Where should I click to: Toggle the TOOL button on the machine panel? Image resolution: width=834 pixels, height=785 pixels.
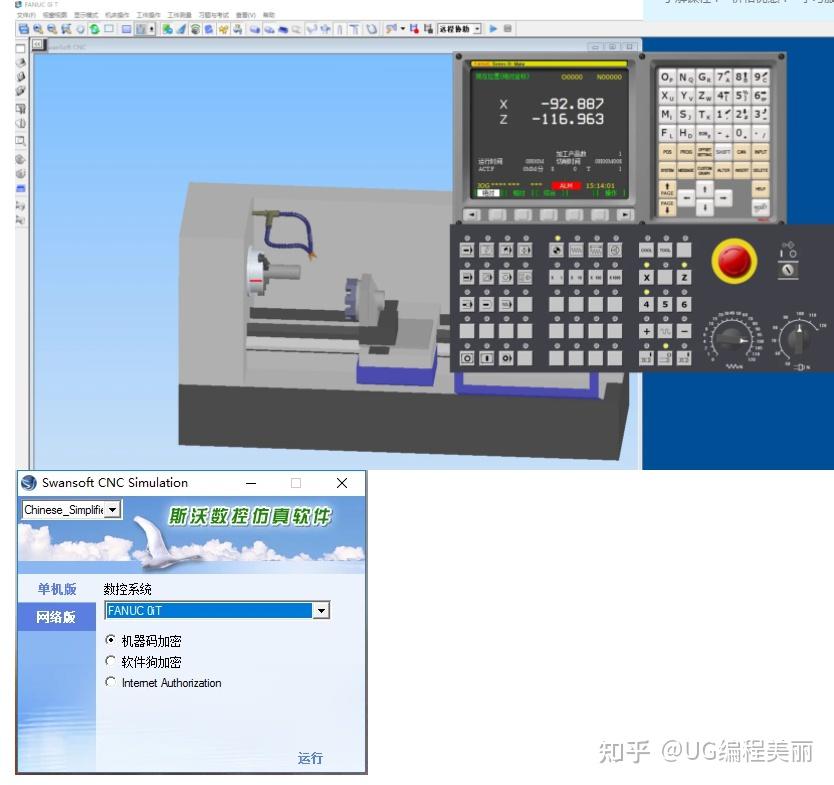[665, 250]
